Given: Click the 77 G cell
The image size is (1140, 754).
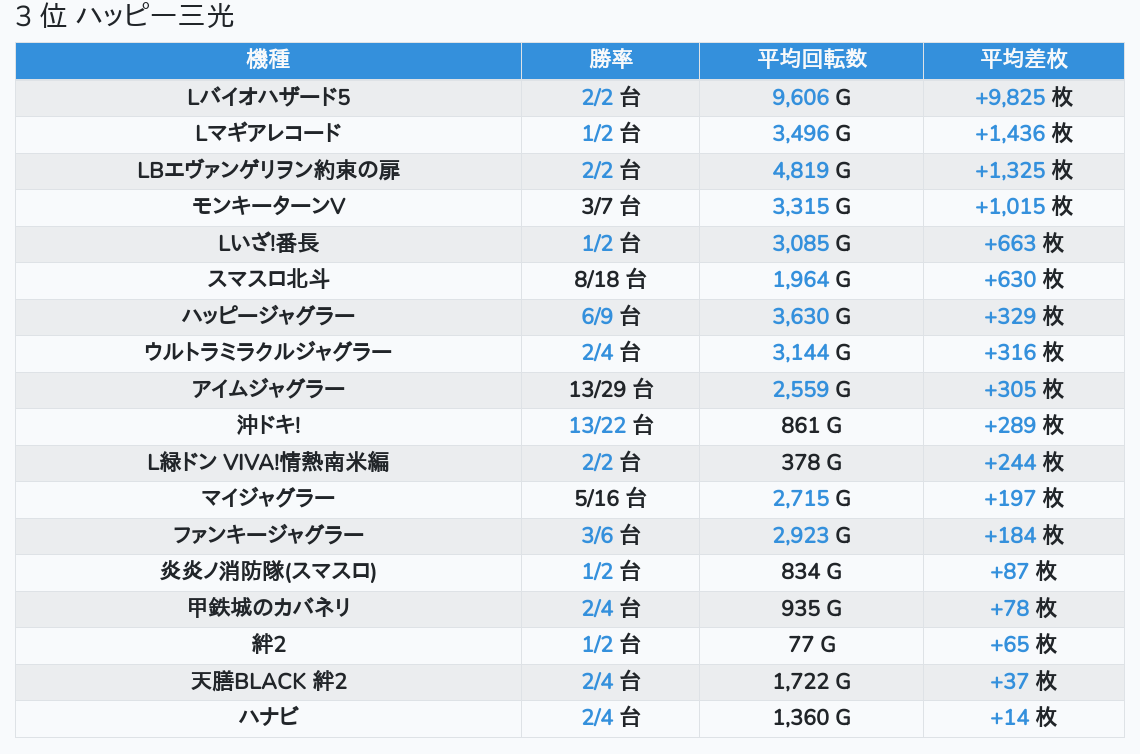Looking at the screenshot, I should [x=811, y=645].
